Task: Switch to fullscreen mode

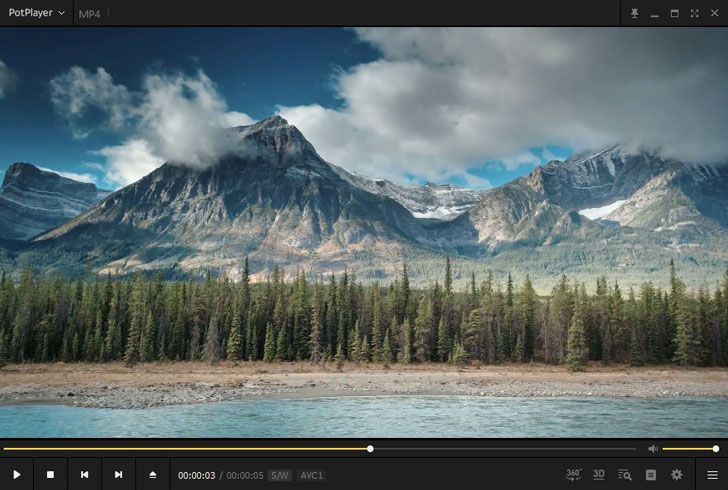Action: click(695, 13)
